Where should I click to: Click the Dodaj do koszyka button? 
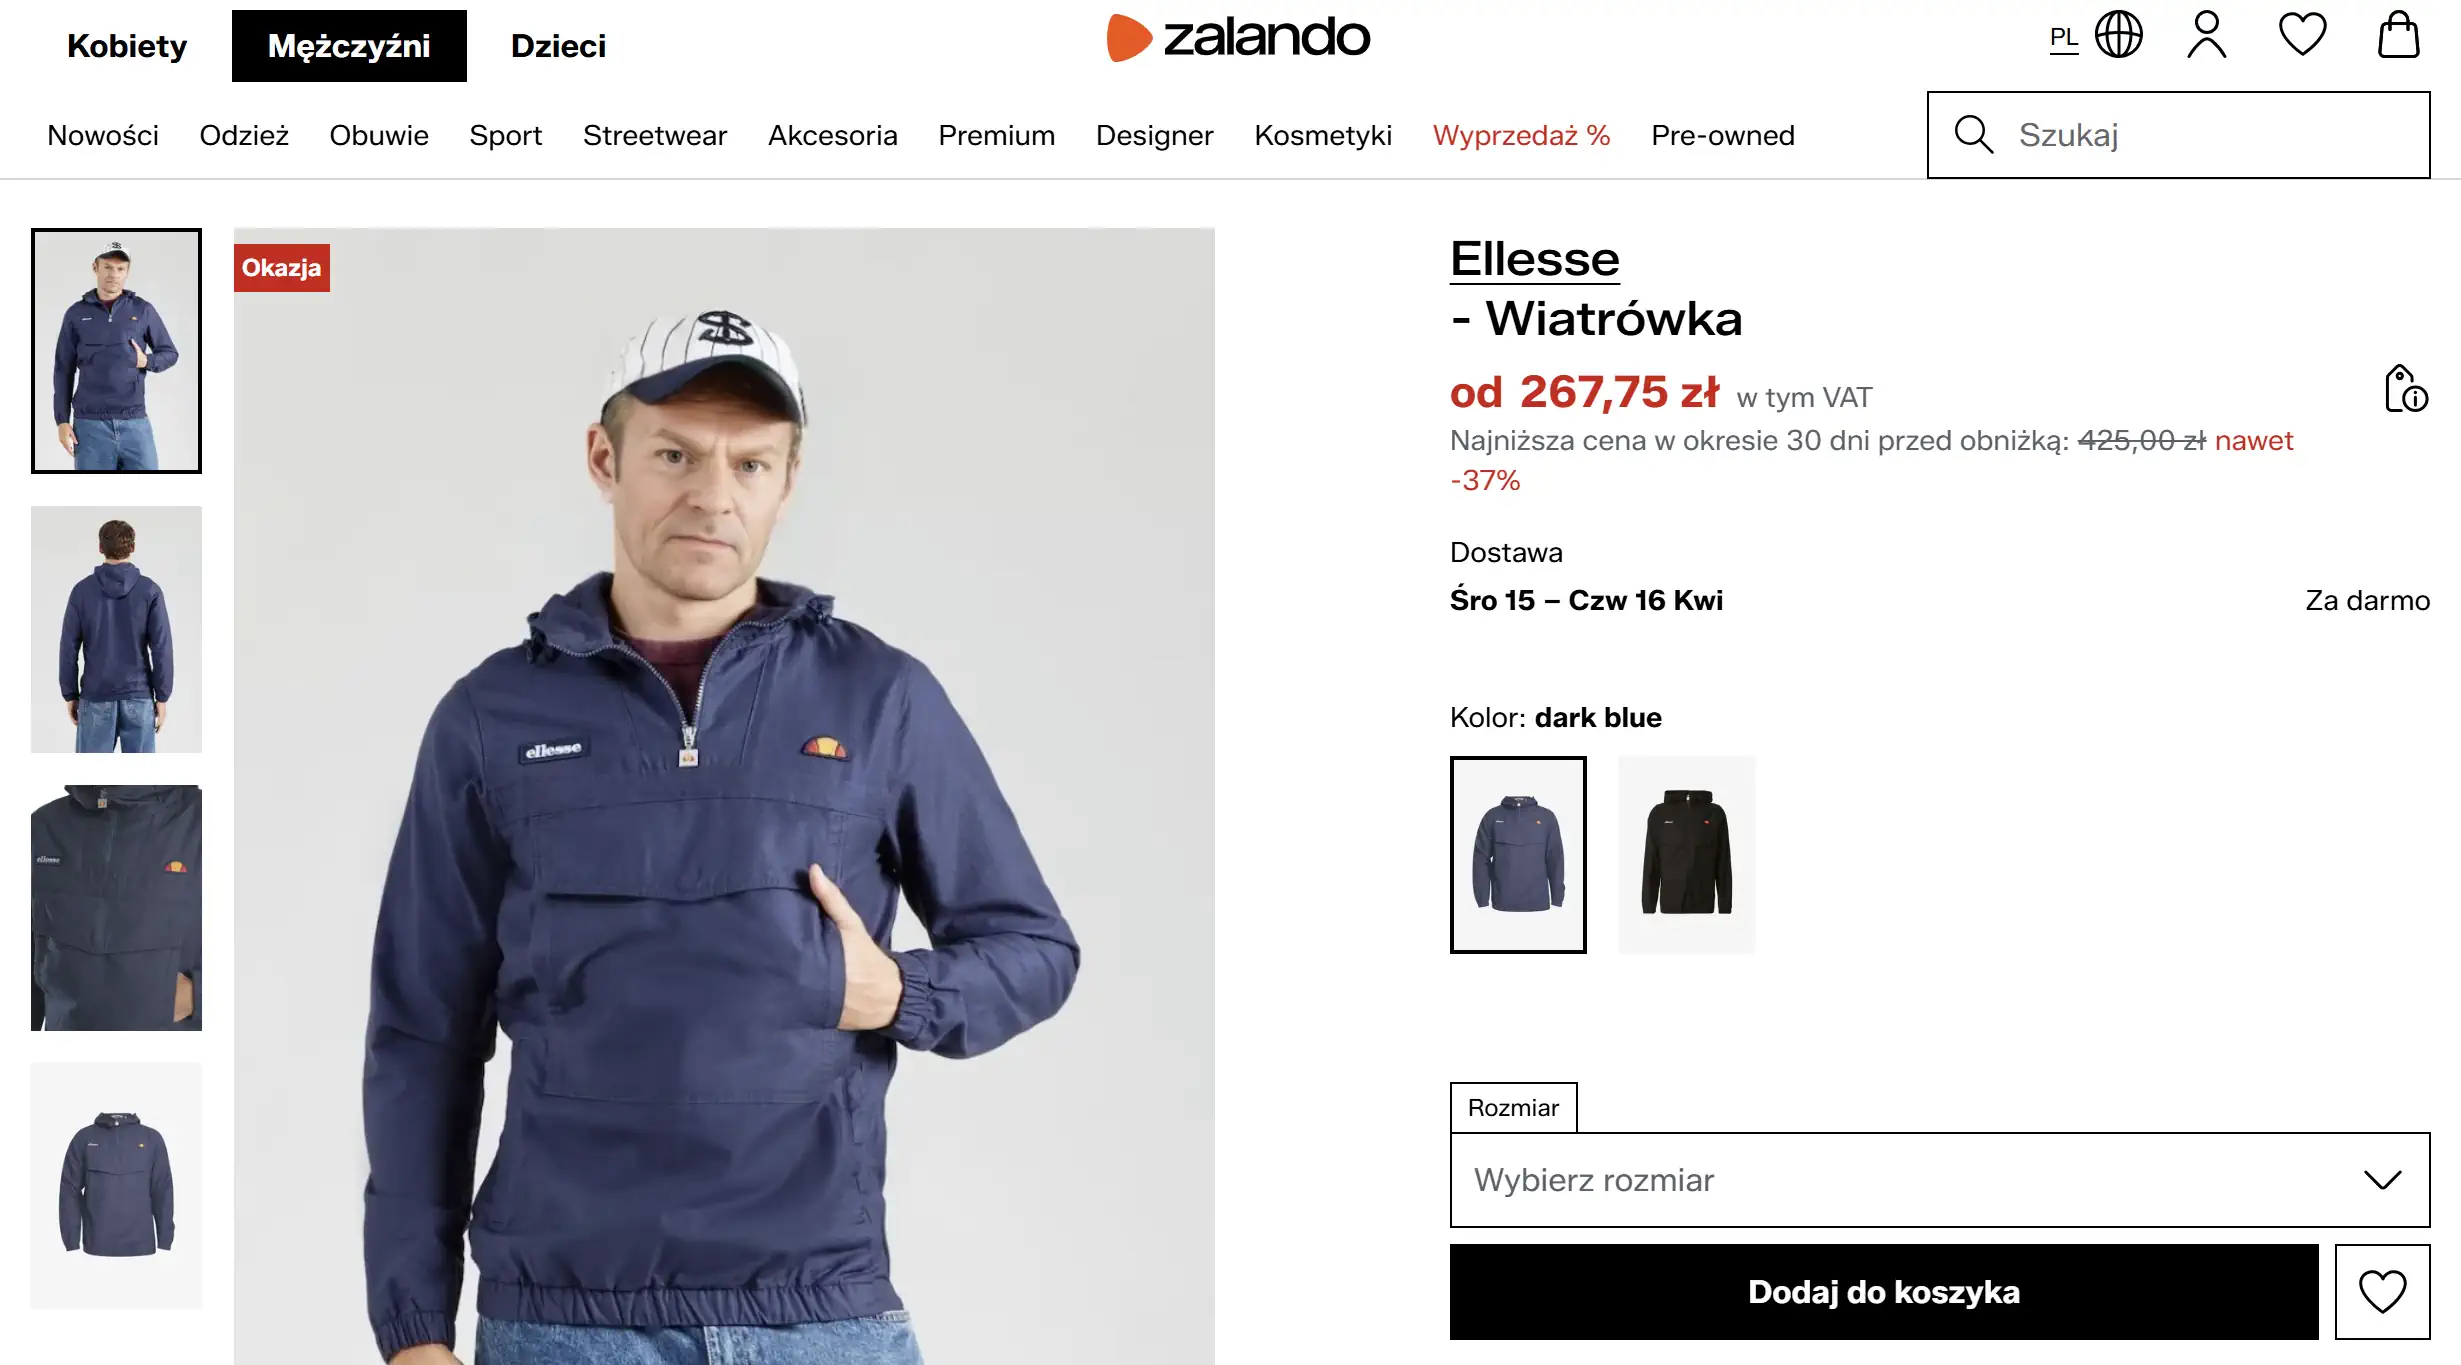pyautogui.click(x=1884, y=1292)
